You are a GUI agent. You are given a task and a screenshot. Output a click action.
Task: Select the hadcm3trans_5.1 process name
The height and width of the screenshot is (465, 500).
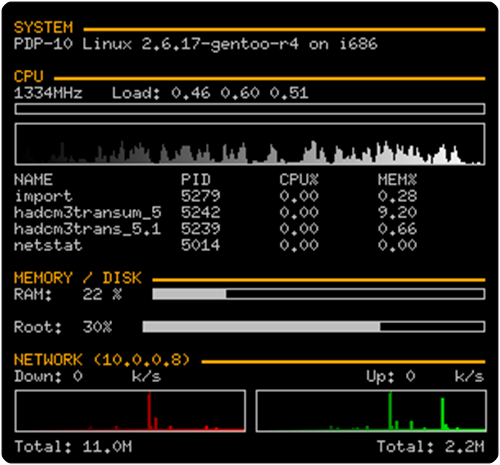pyautogui.click(x=88, y=229)
